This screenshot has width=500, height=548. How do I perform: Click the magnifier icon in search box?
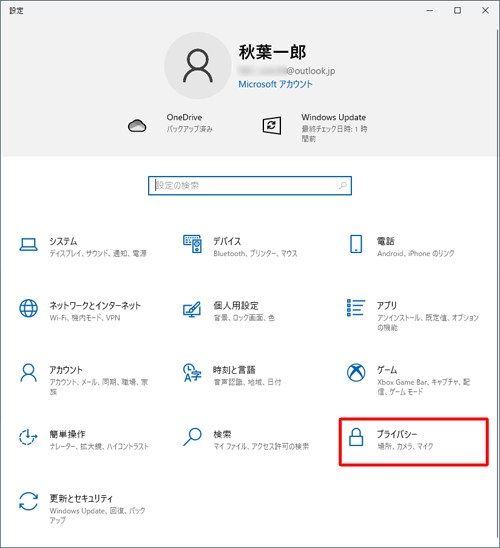[343, 185]
